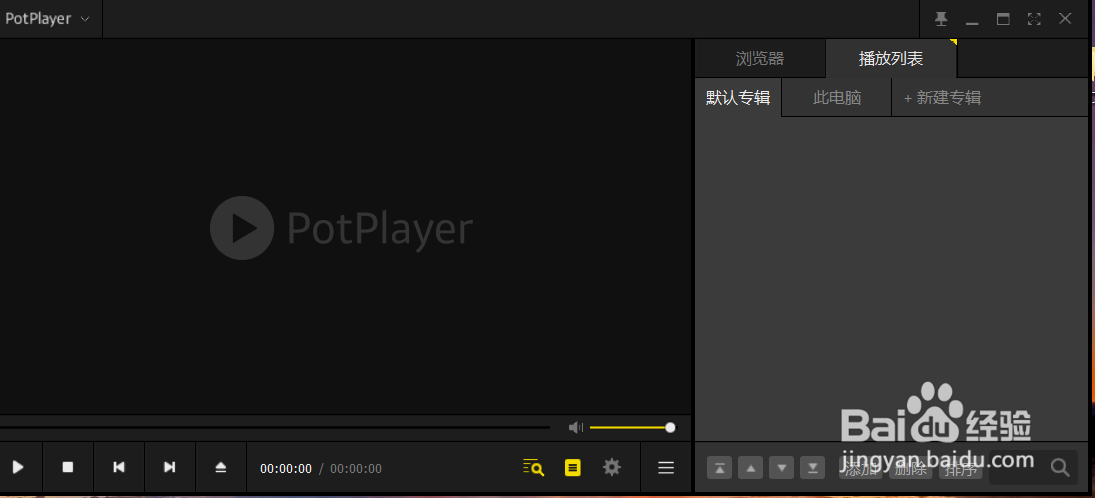This screenshot has width=1095, height=498.
Task: Open the playlist search icon
Action: click(x=534, y=467)
